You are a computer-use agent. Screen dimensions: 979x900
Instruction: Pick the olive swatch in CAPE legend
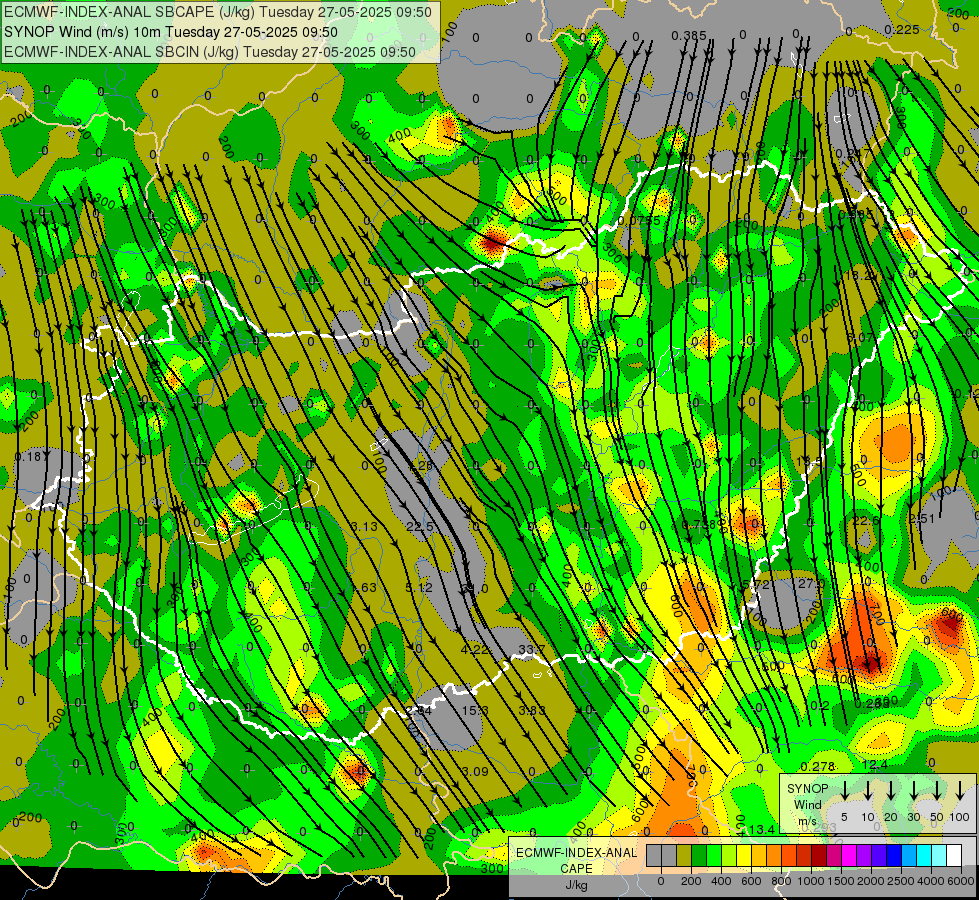[x=684, y=855]
